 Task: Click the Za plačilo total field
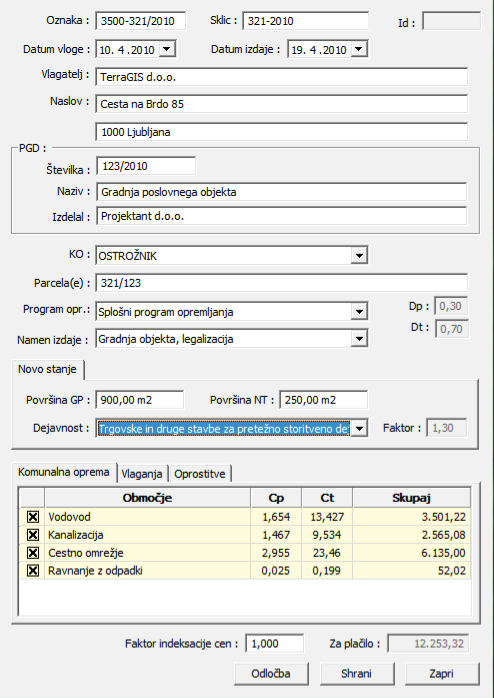pyautogui.click(x=428, y=644)
